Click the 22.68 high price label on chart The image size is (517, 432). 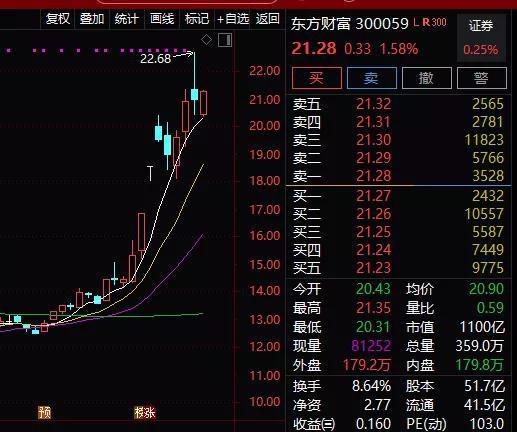tap(155, 59)
